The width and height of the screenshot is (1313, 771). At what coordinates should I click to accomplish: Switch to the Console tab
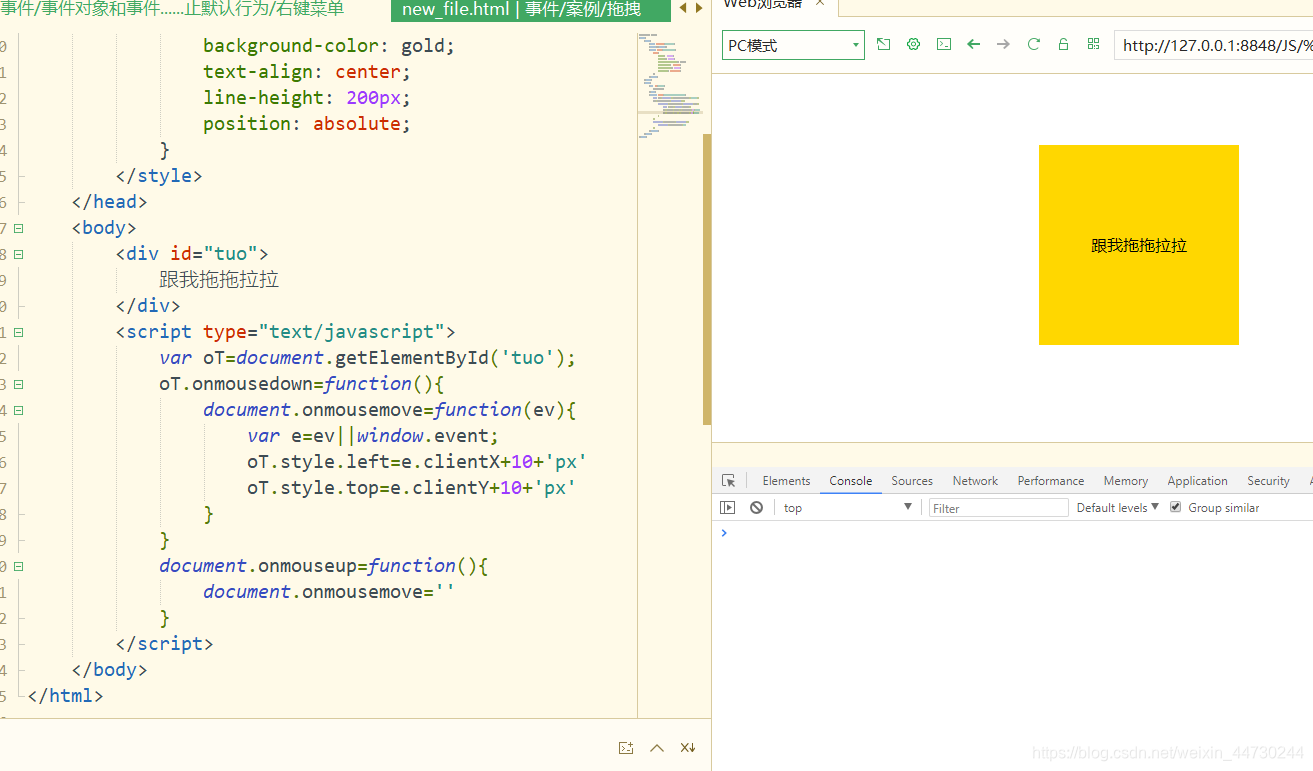click(850, 481)
